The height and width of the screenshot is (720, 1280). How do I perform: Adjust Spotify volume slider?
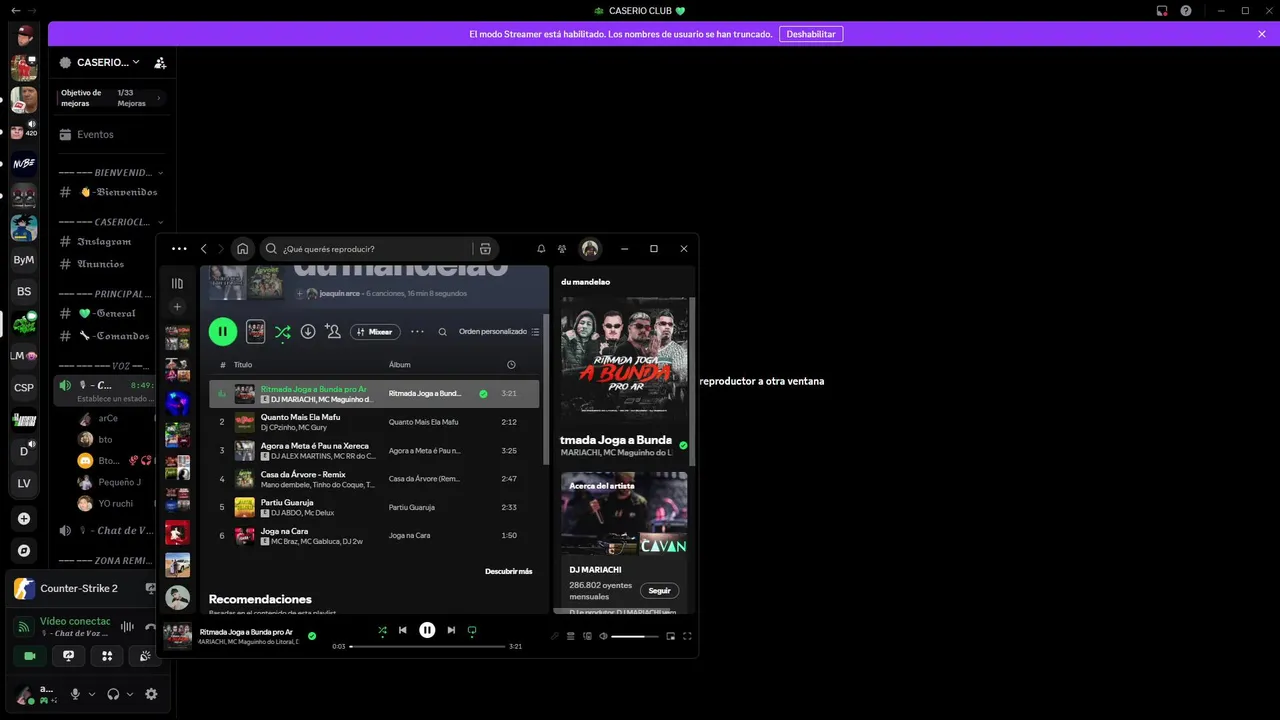click(x=635, y=636)
